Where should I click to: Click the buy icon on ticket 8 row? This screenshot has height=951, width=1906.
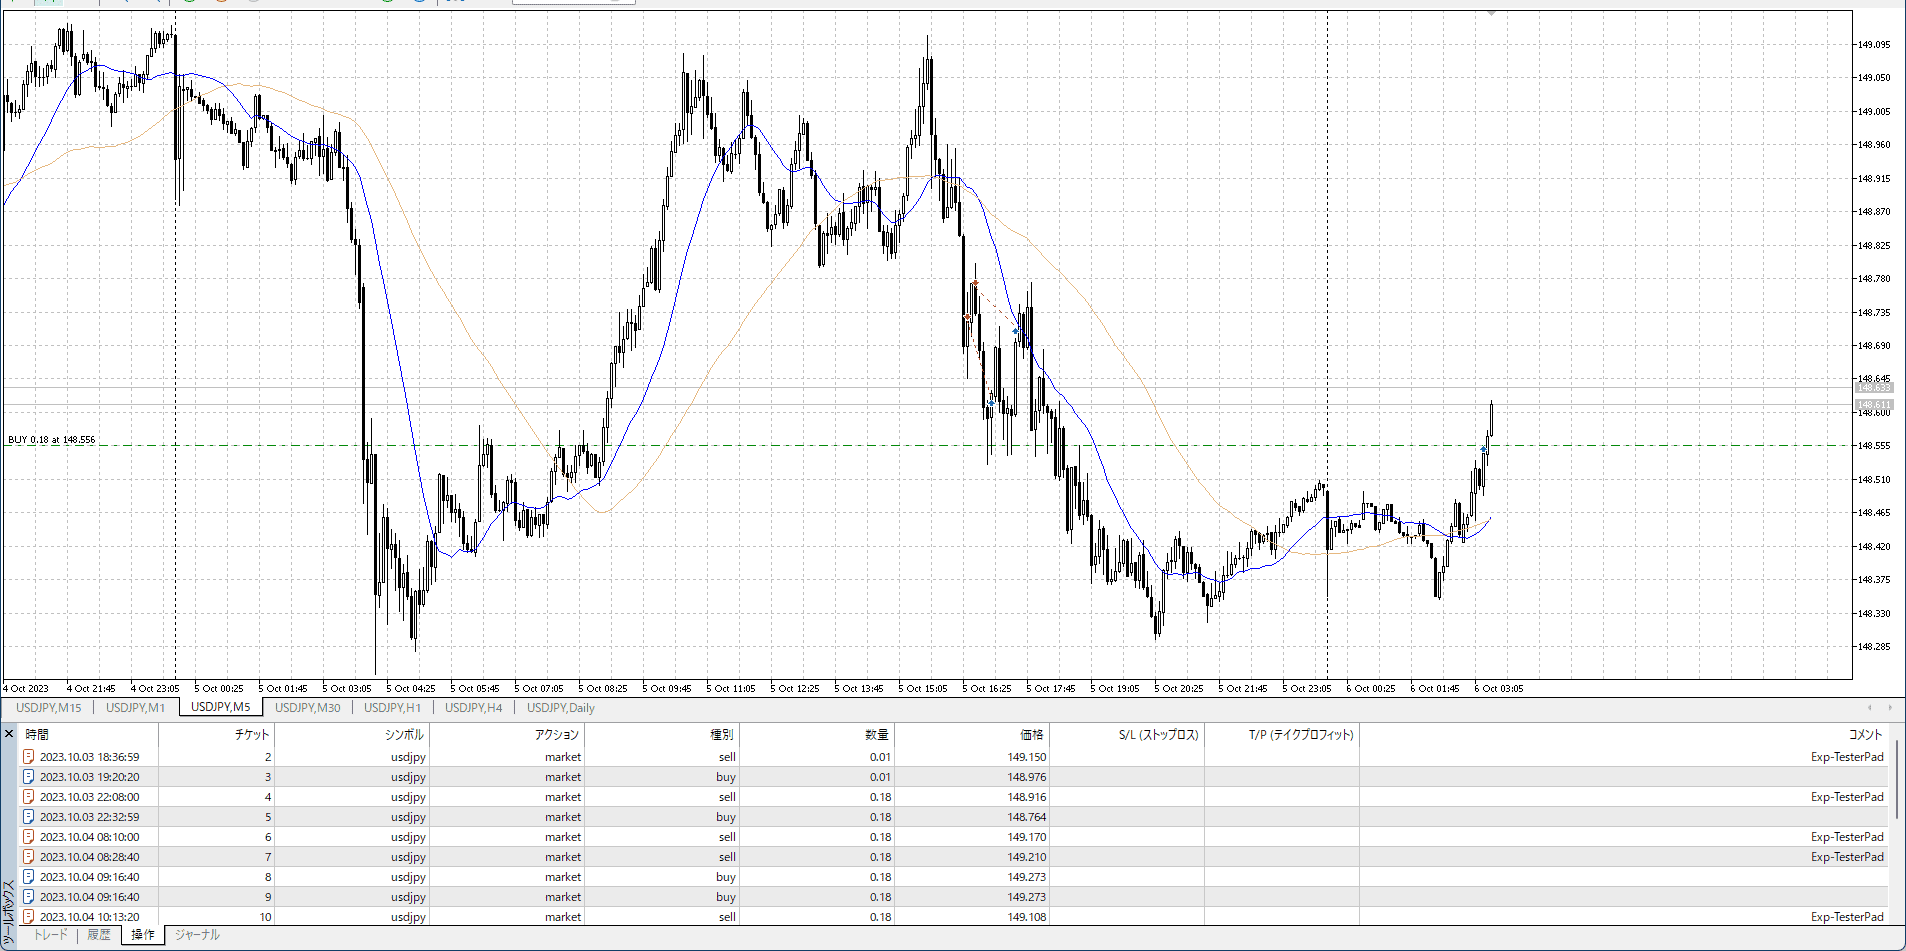click(x=29, y=877)
